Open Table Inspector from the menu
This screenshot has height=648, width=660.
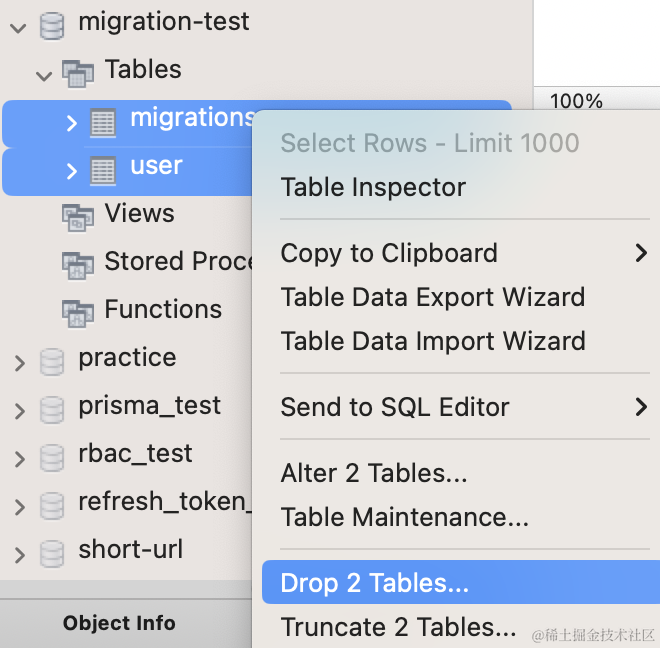coord(373,187)
